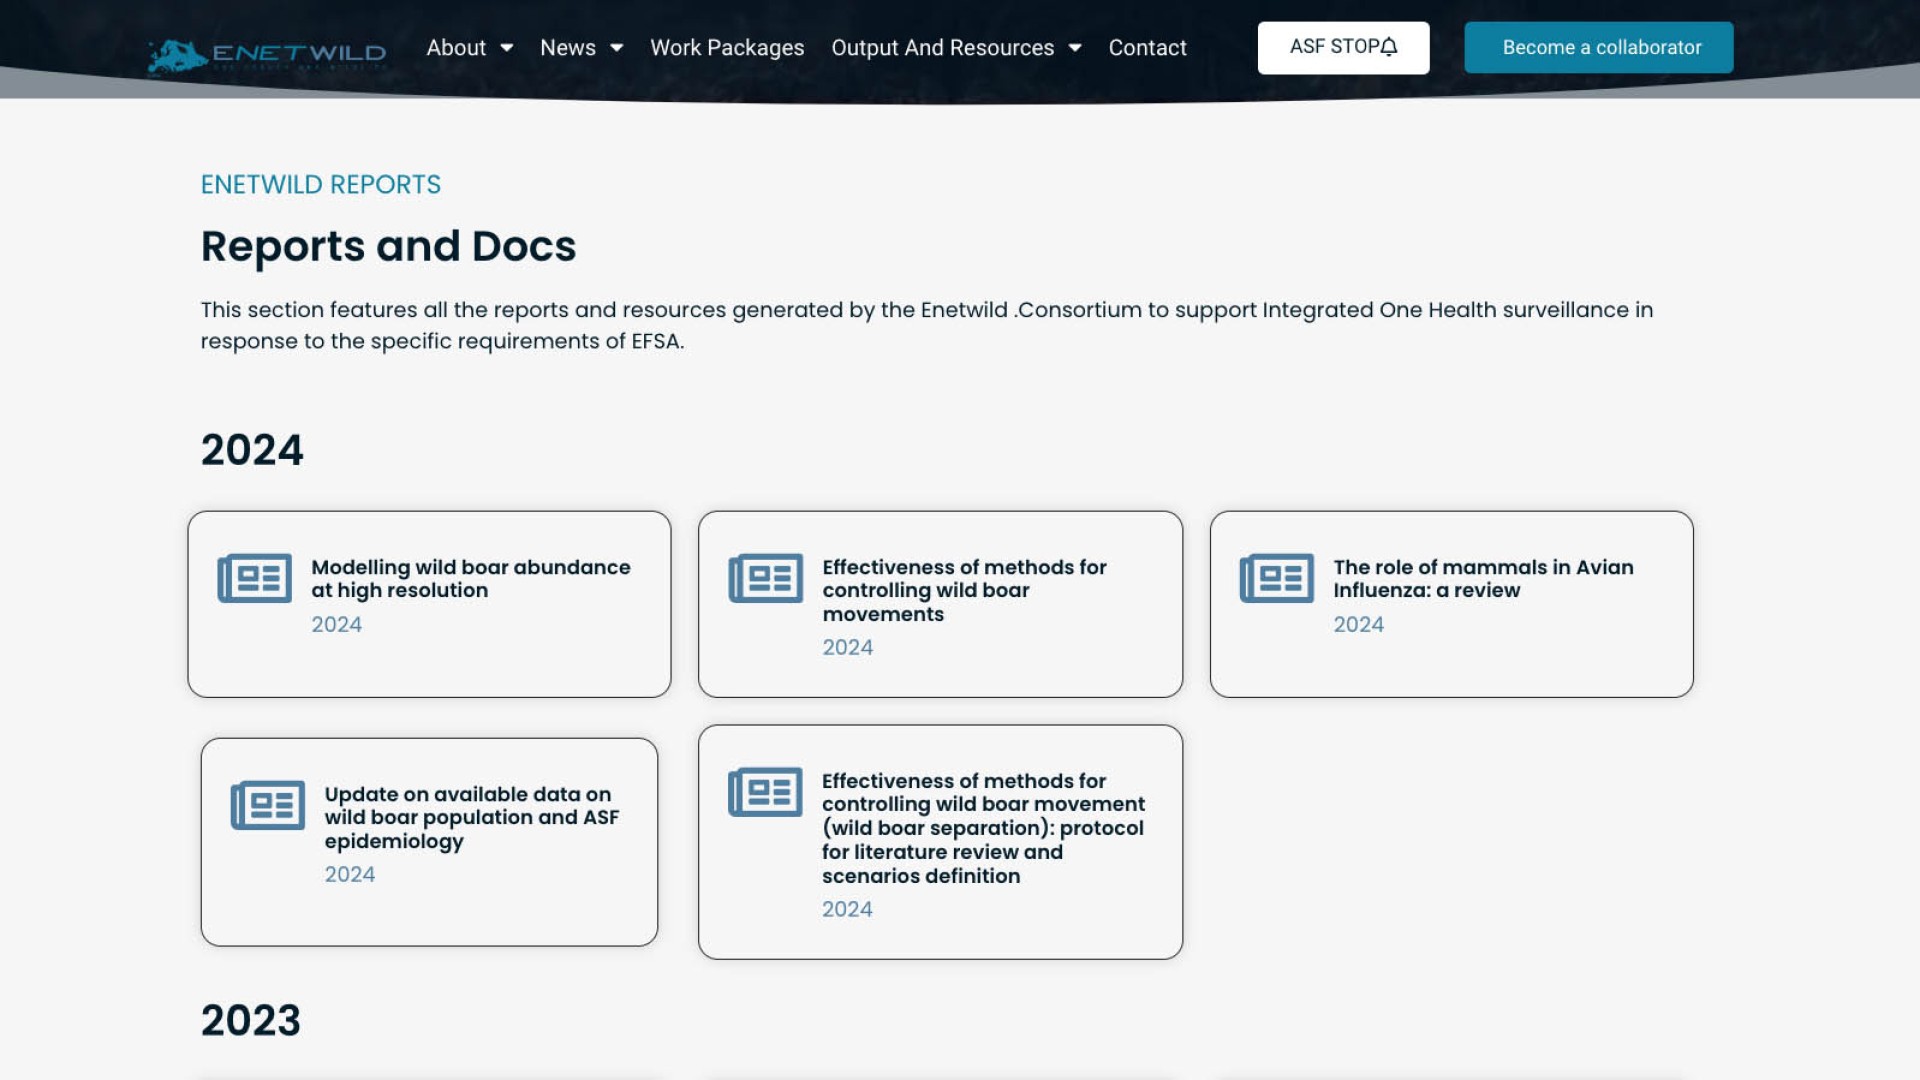Open Modelling wild boar abundance at high resolution
Screen dimensions: 1920x1080
click(471, 579)
